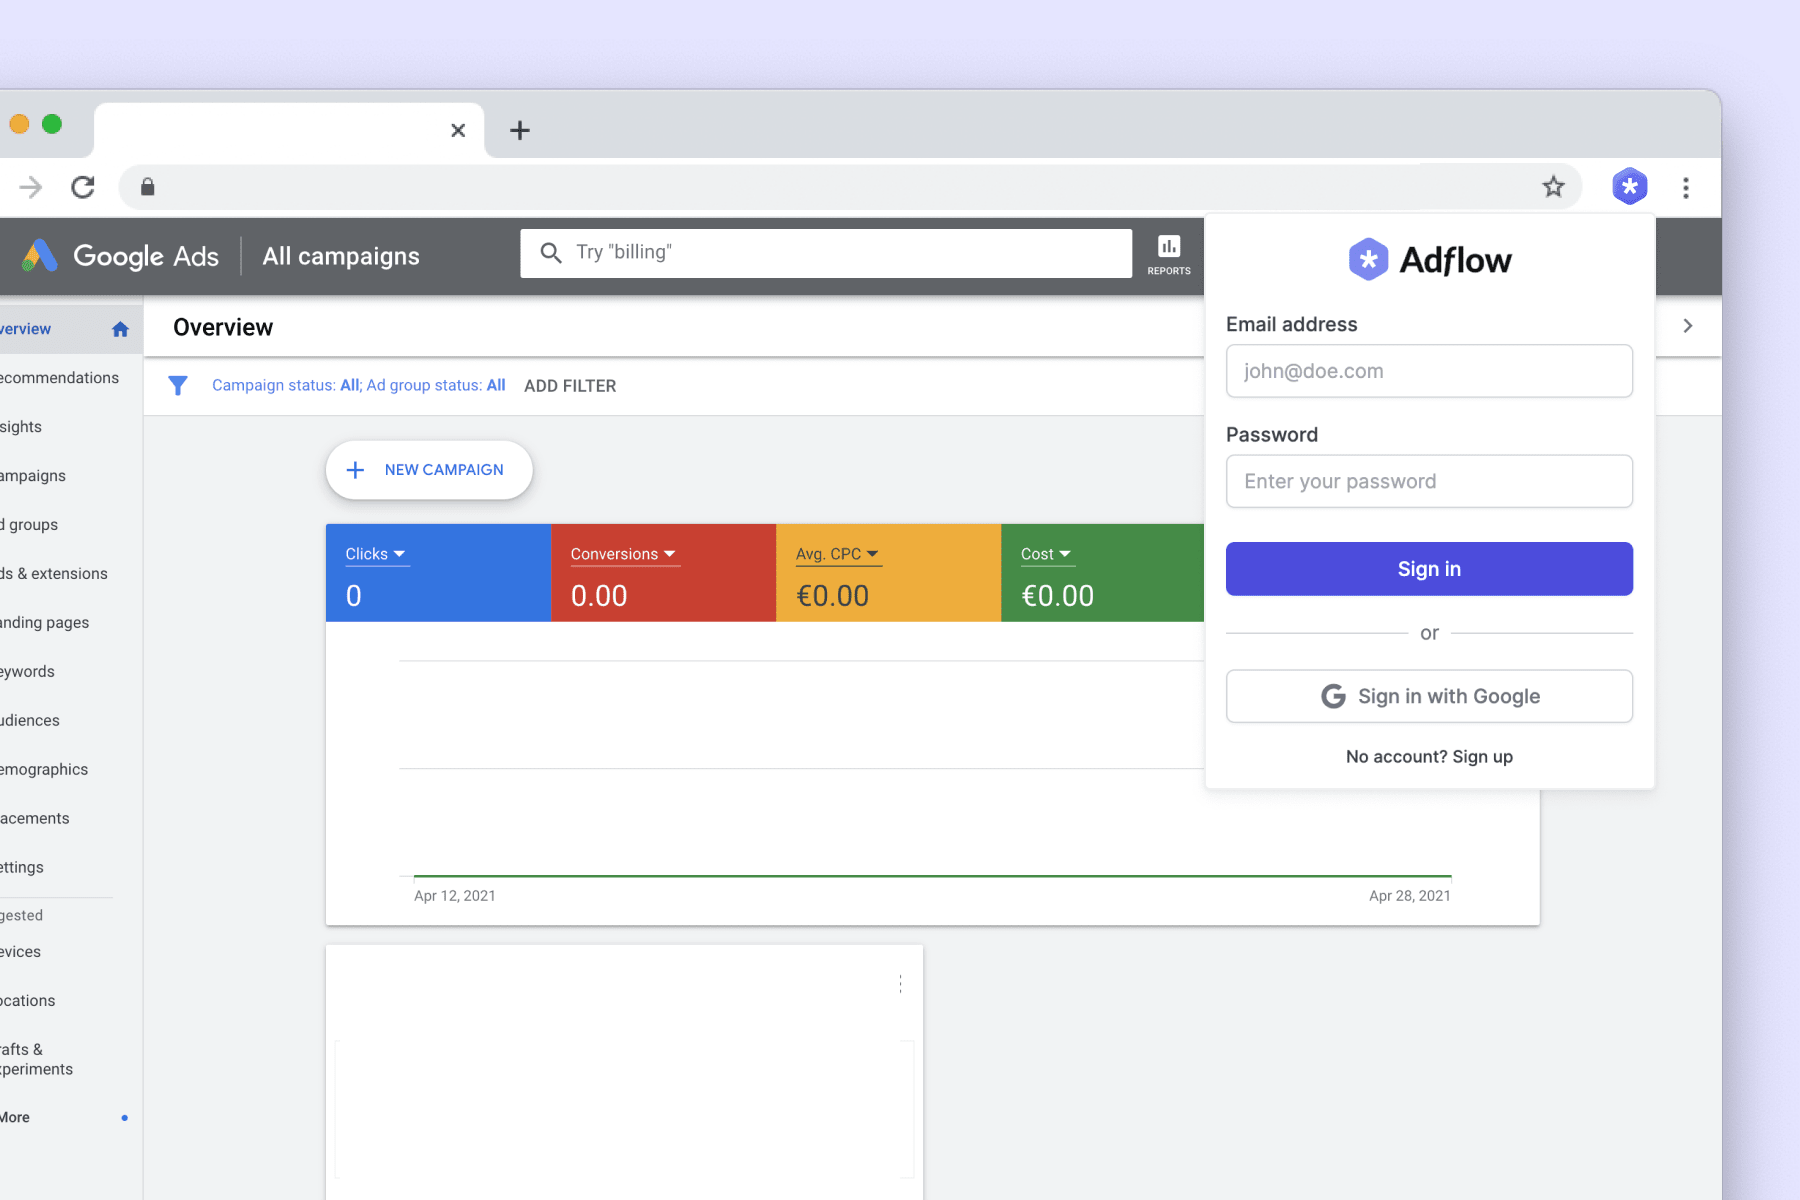Viewport: 1800px width, 1200px height.
Task: Click the Google Ads logo
Action: pyautogui.click(x=120, y=256)
